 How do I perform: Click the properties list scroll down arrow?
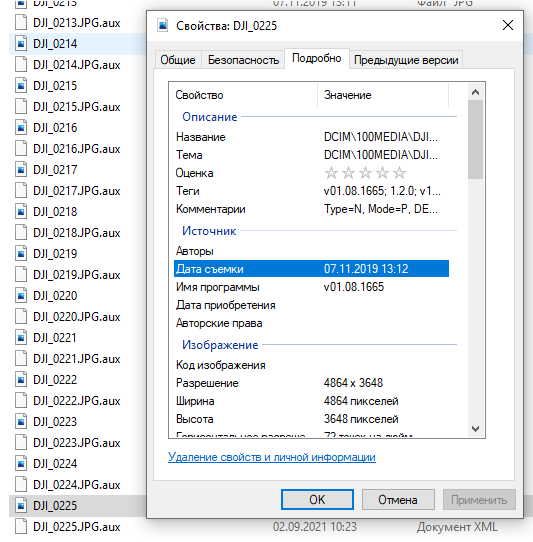point(476,429)
